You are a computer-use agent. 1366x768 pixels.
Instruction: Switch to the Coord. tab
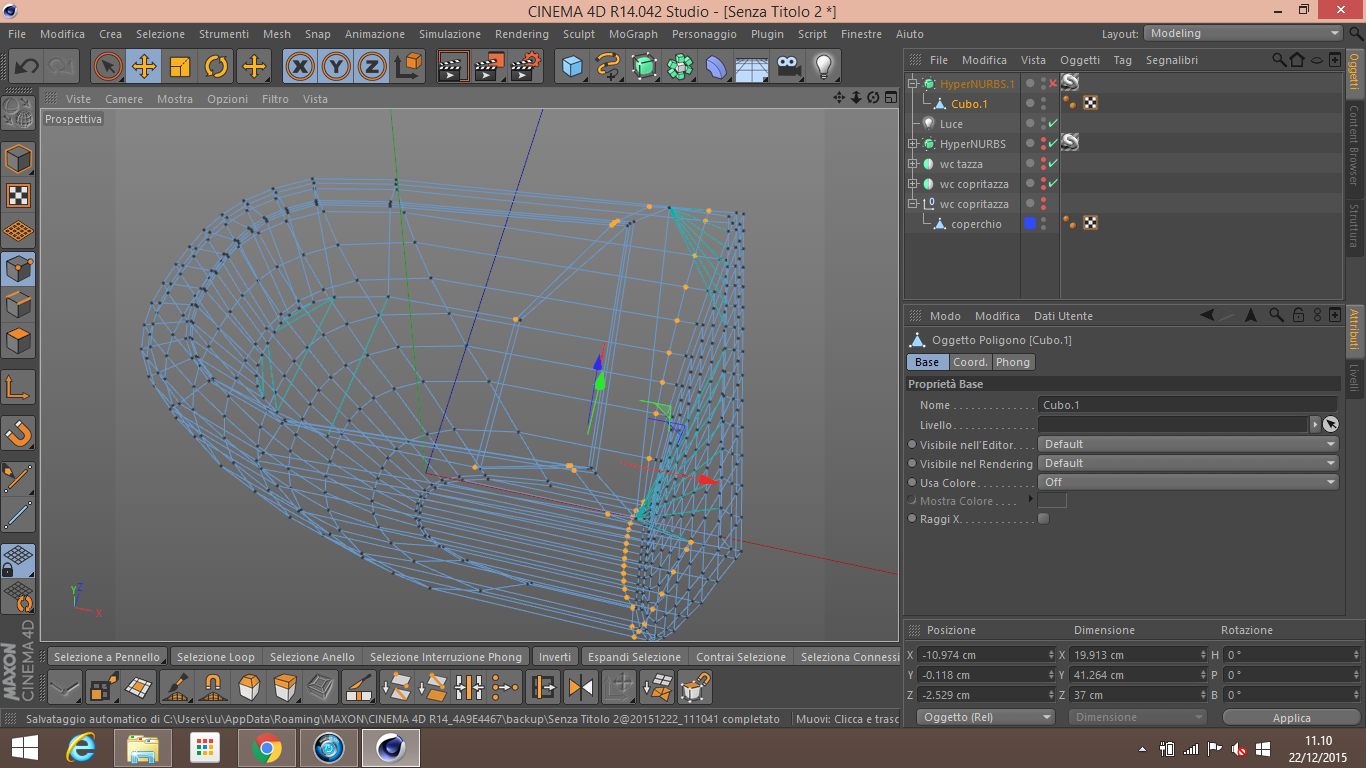coord(970,362)
